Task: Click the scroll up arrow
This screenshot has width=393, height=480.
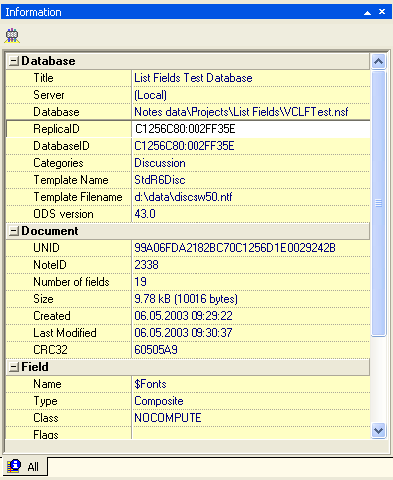Action: 378,61
